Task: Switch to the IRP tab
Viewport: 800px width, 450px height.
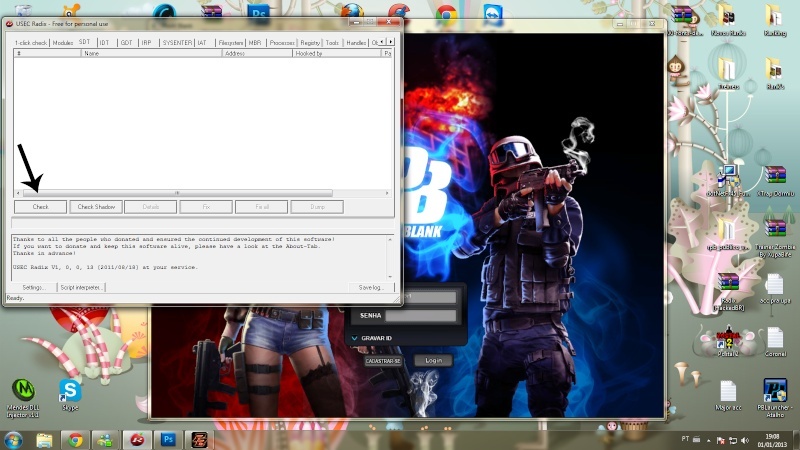Action: (147, 43)
